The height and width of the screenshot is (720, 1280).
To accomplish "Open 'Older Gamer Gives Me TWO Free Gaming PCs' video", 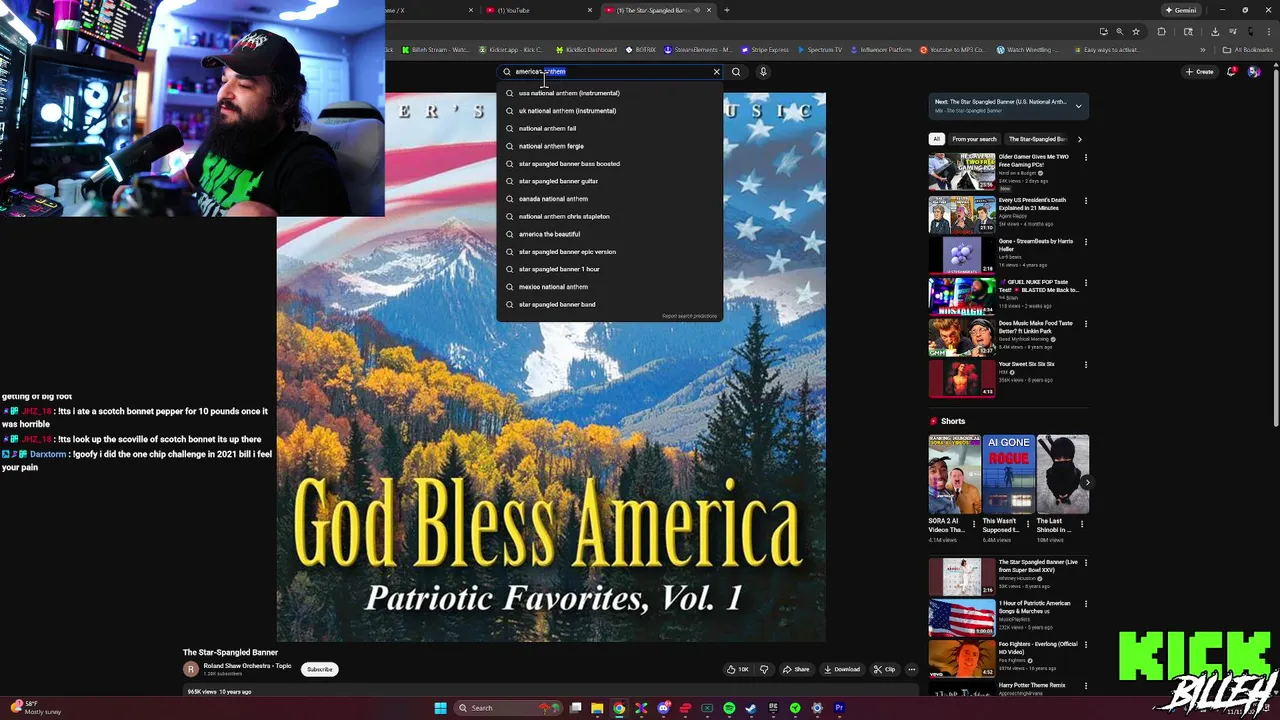I will [962, 171].
